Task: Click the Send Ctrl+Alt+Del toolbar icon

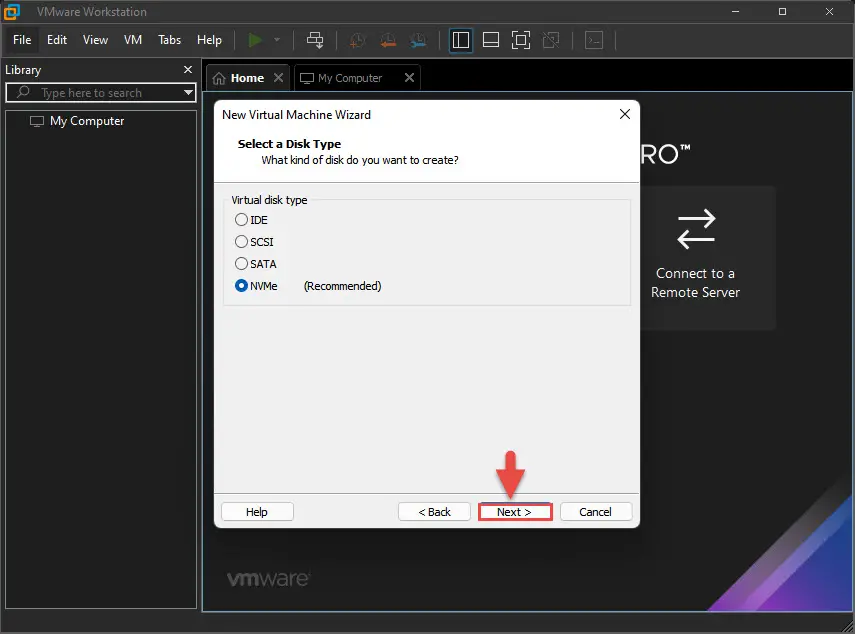Action: coord(315,40)
